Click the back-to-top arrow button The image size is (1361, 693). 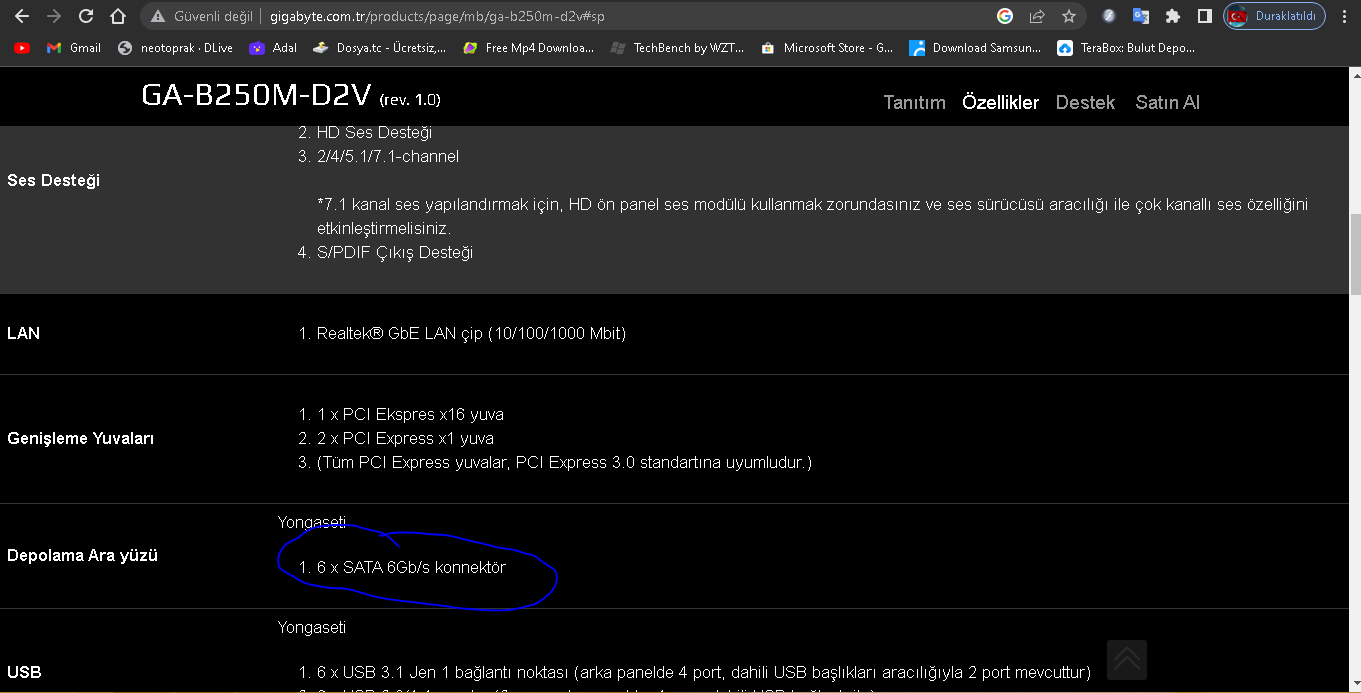coord(1127,660)
